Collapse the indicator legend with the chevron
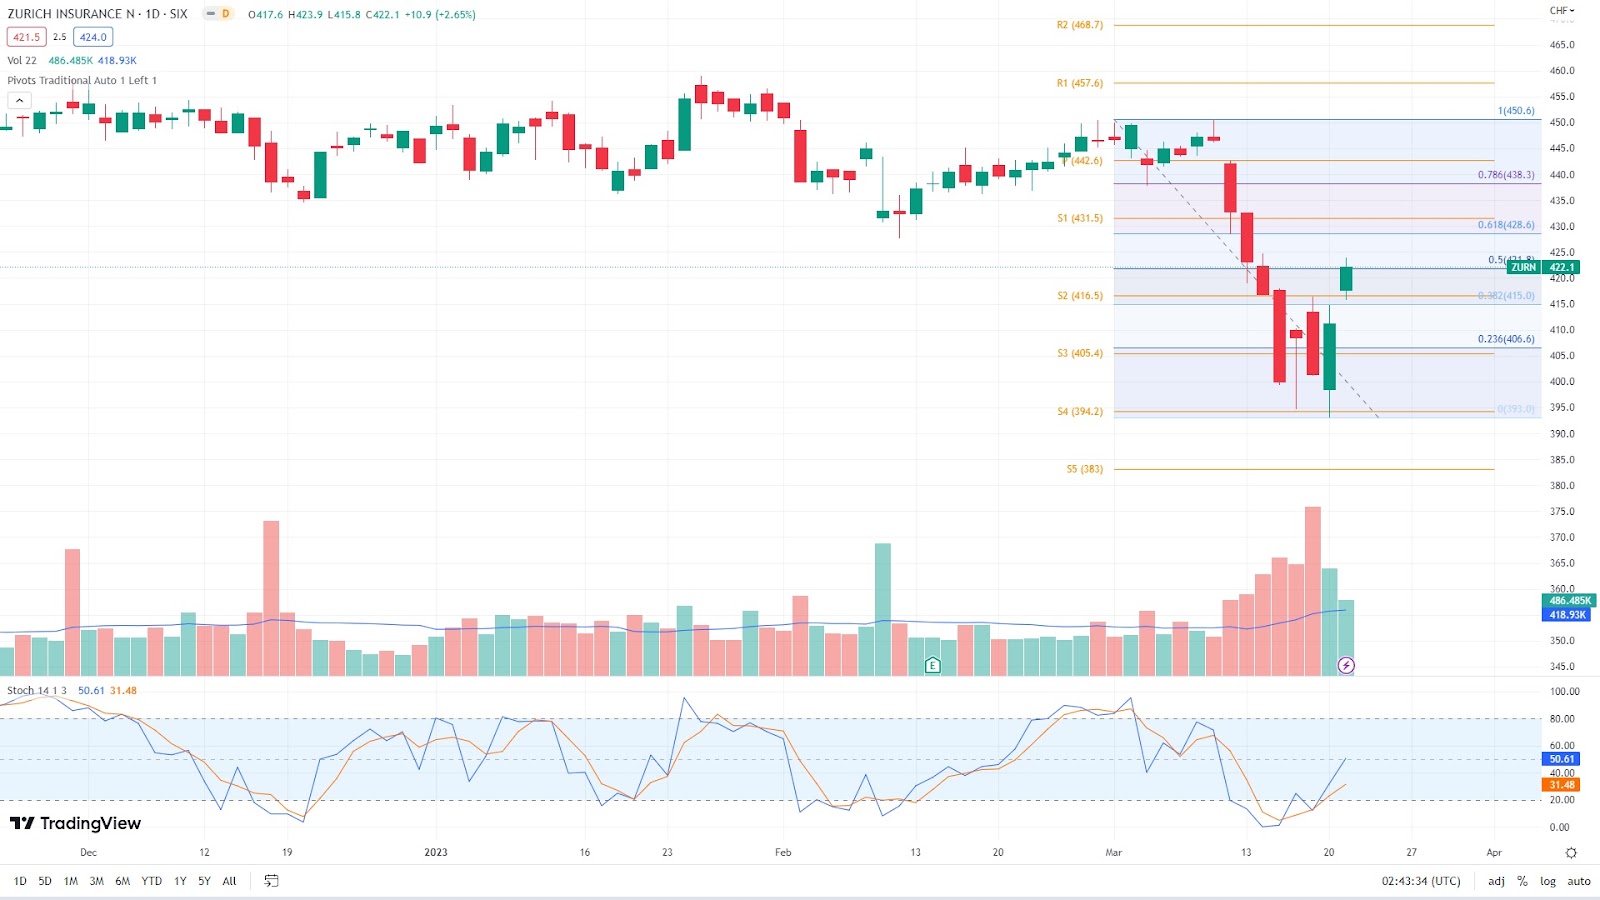 pos(19,100)
